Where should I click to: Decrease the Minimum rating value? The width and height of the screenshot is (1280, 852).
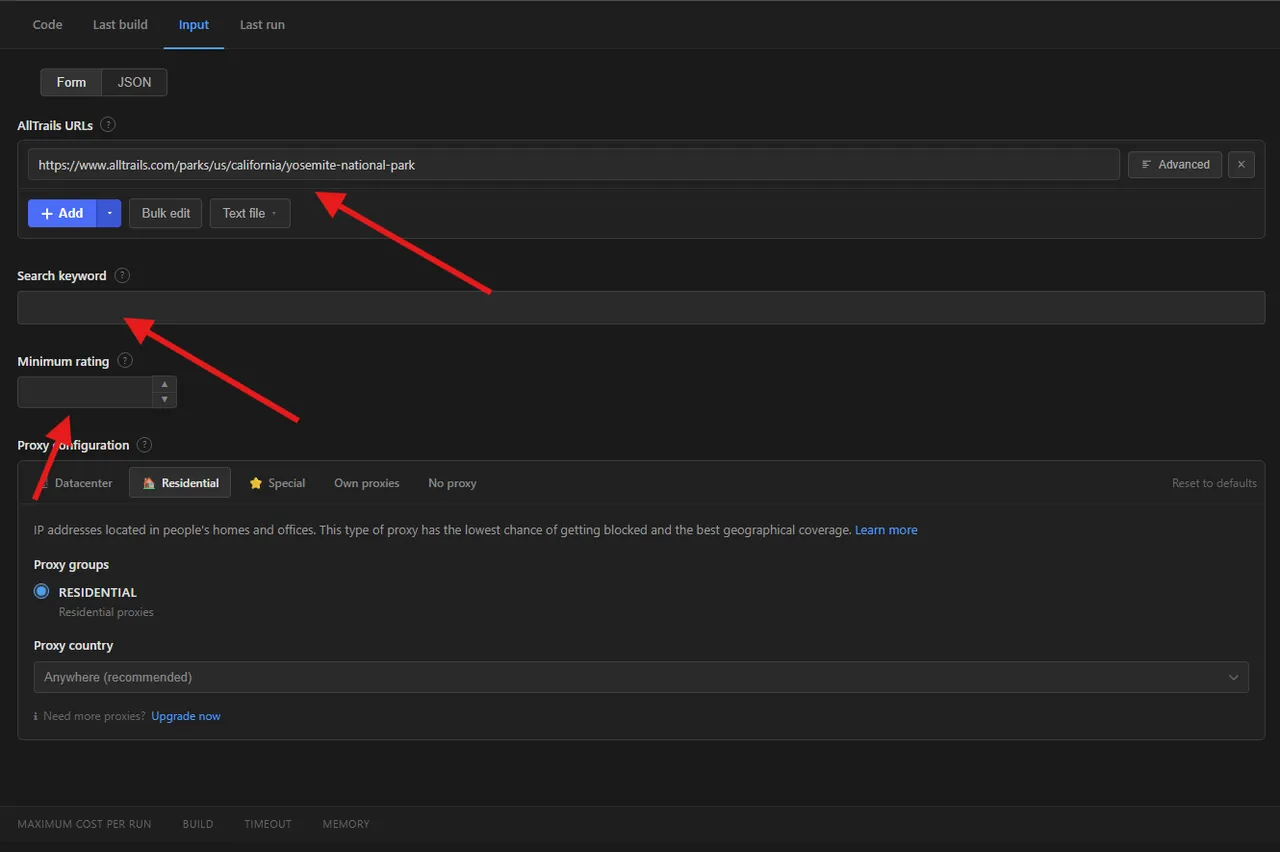click(164, 400)
